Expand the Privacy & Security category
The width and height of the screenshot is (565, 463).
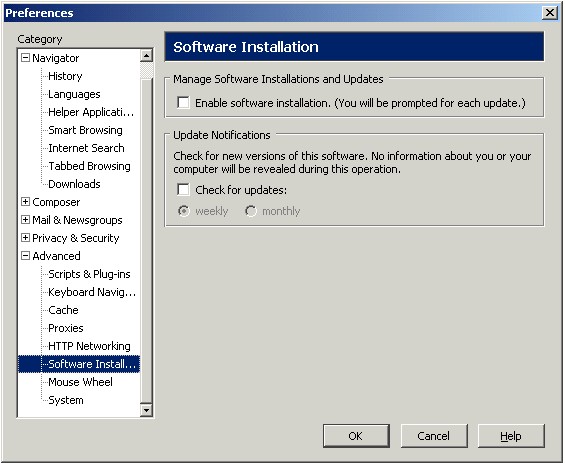pos(25,238)
